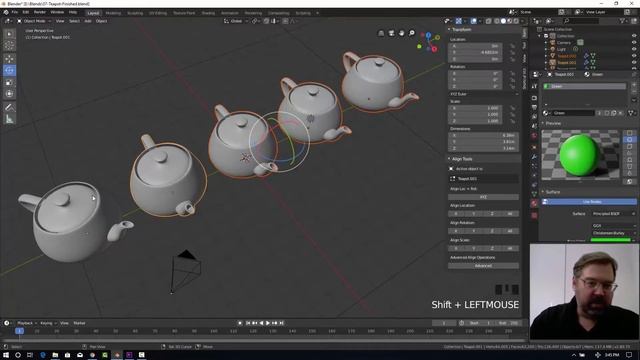Open Output properties tab icon
Viewport: 640px width, 360px height.
[x=534, y=107]
